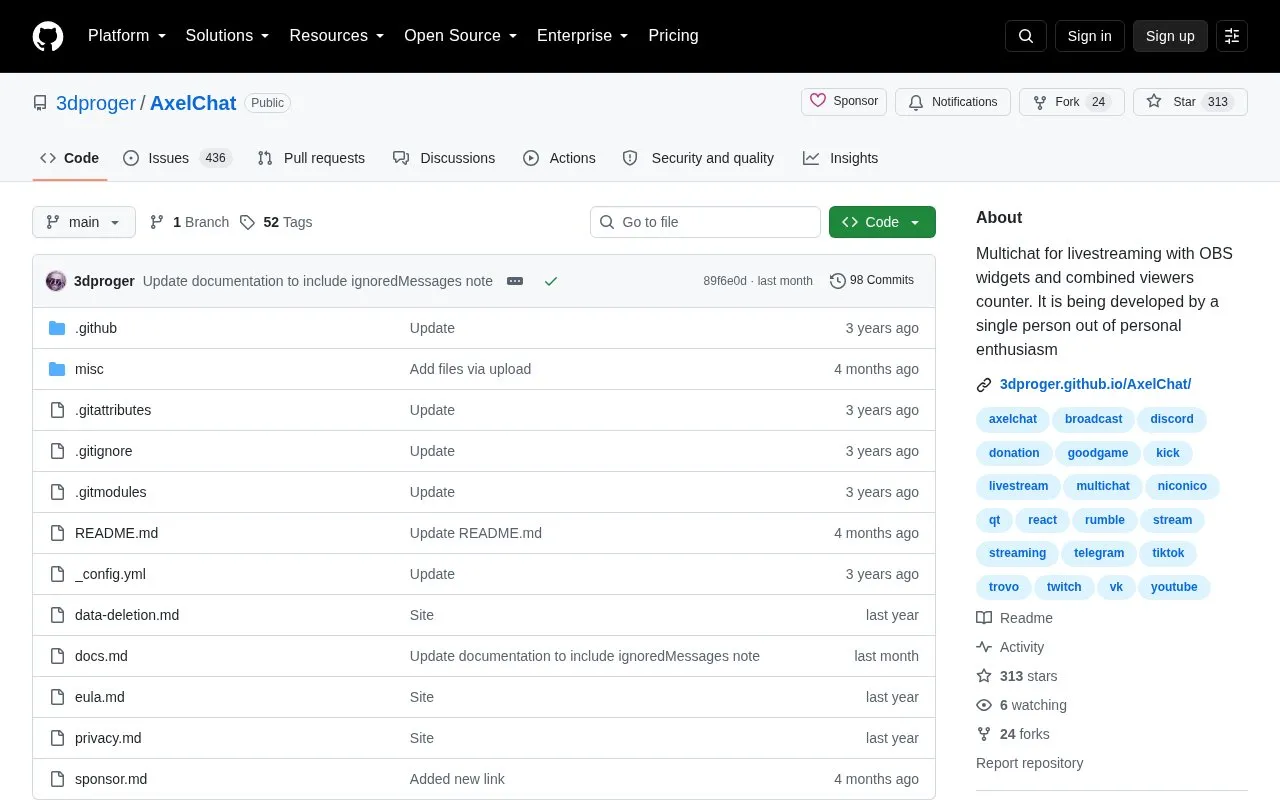The width and height of the screenshot is (1280, 800).
Task: Select the twitch topic tag
Action: click(x=1064, y=587)
